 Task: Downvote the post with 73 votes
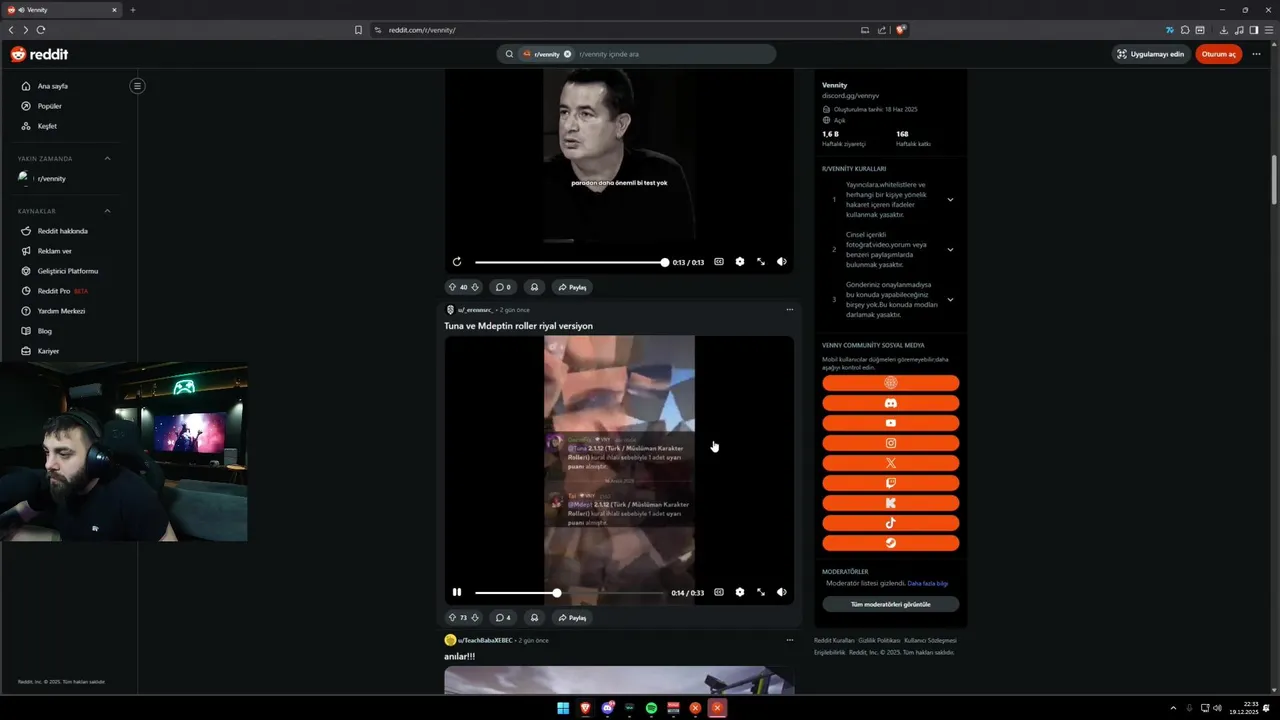point(475,618)
